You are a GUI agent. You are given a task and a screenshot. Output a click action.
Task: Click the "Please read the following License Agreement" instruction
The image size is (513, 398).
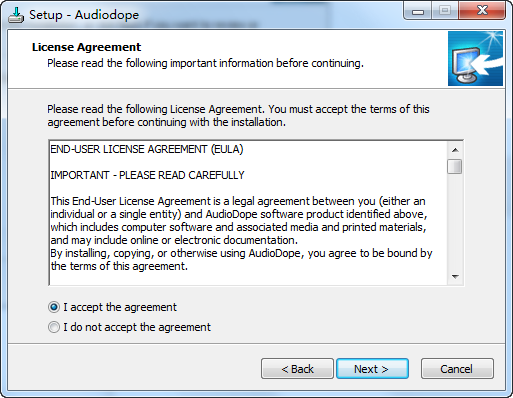pos(238,116)
